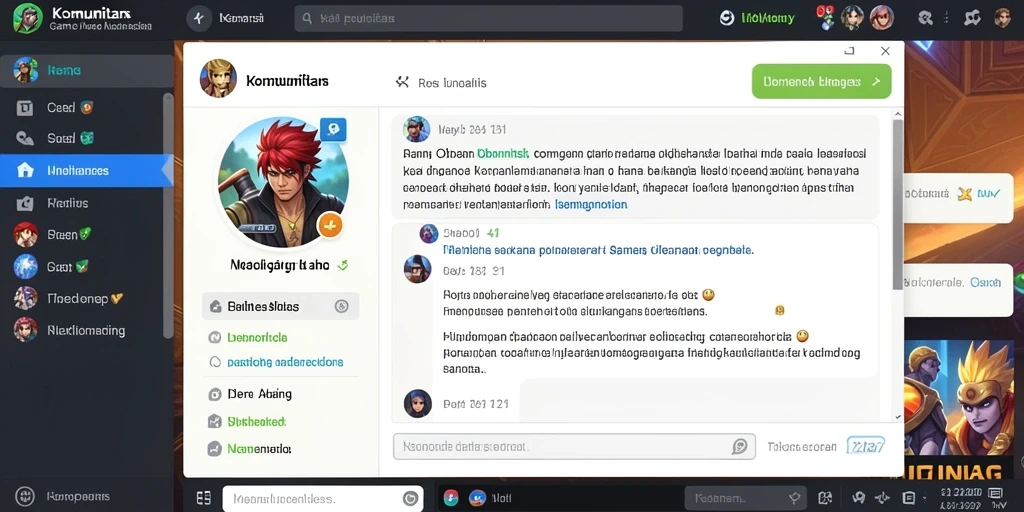
Task: Click the green Domenct btnages button
Action: click(822, 82)
